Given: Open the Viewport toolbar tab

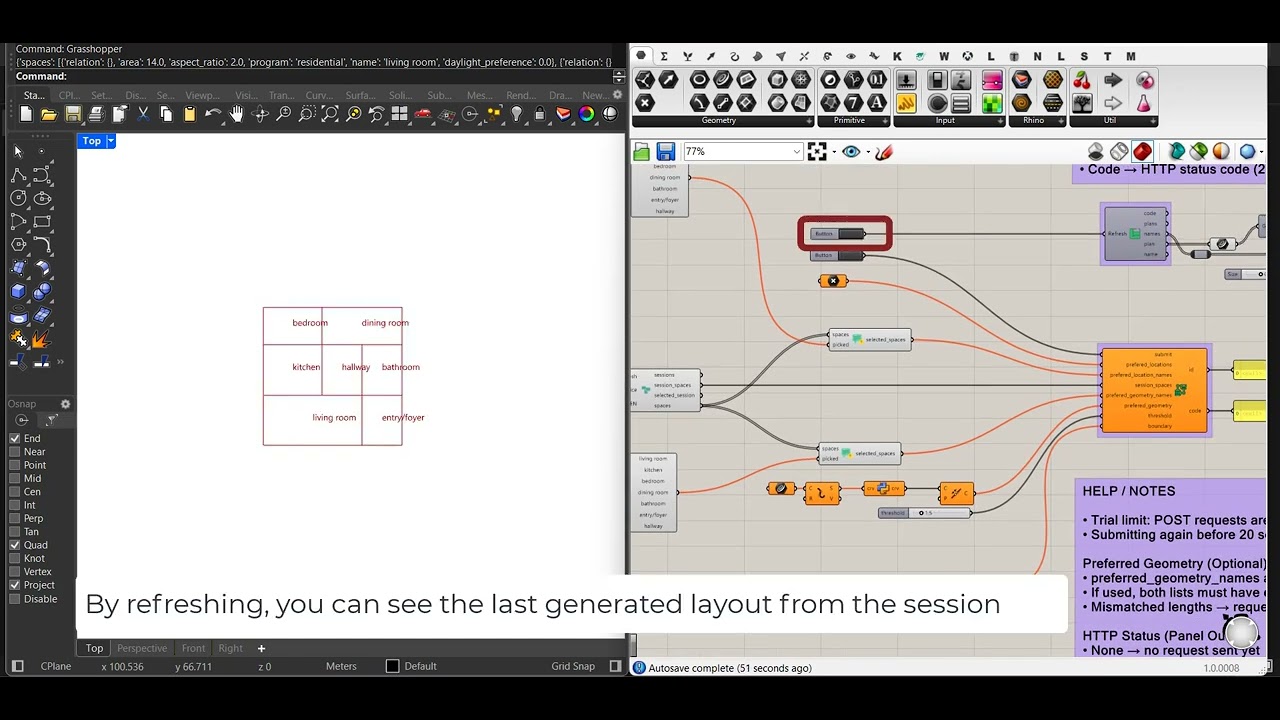Looking at the screenshot, I should [x=203, y=96].
